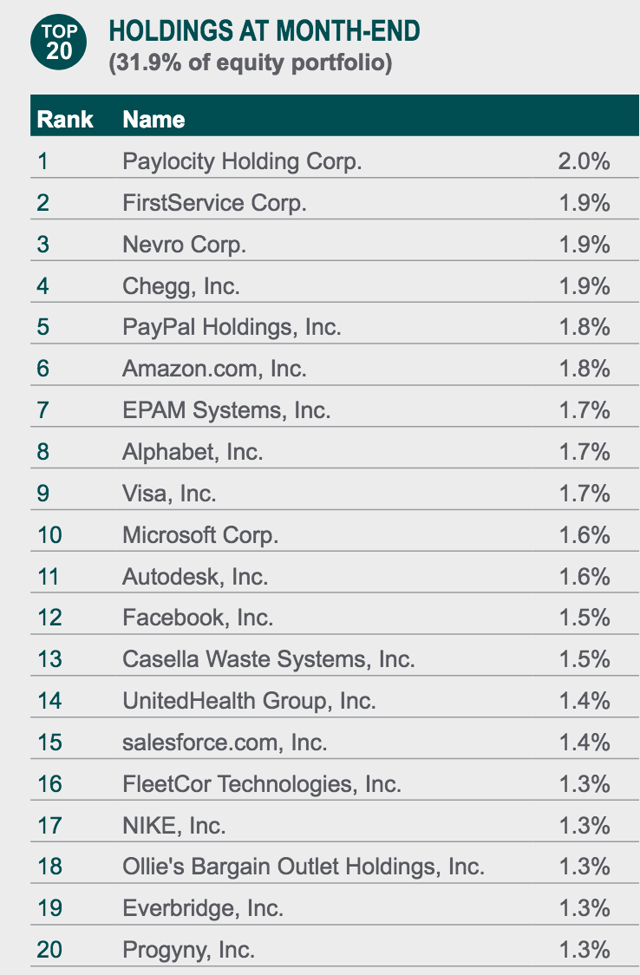This screenshot has width=640, height=975.
Task: Click the 2.0% value for Paylocity
Action: coord(584,162)
